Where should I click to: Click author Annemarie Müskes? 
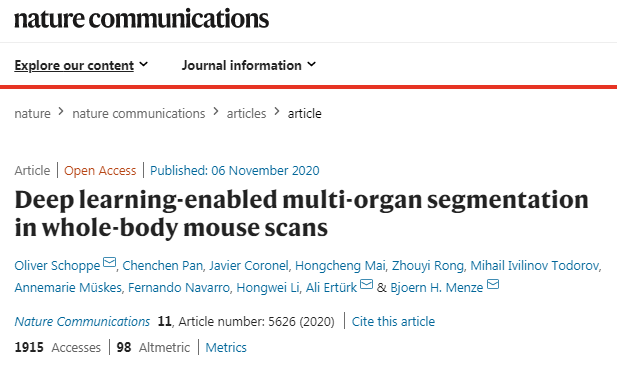pos(68,288)
